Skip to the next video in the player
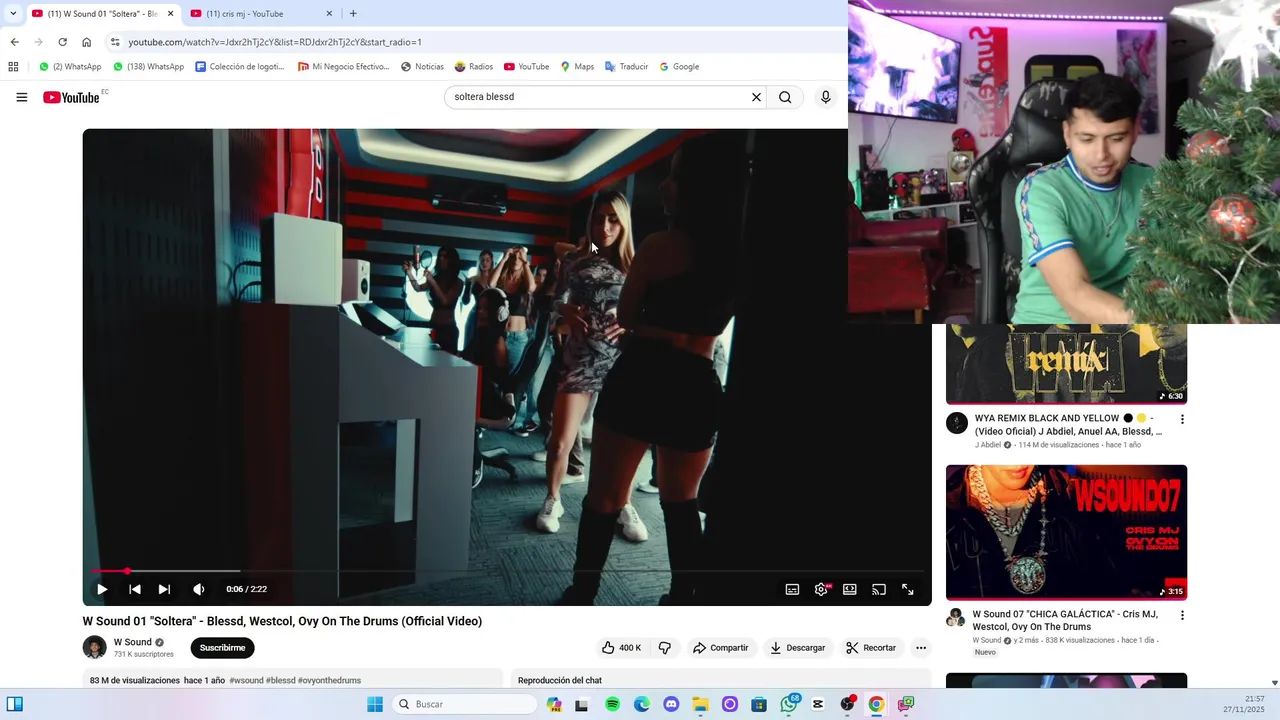Image resolution: width=1280 pixels, height=720 pixels. [164, 589]
